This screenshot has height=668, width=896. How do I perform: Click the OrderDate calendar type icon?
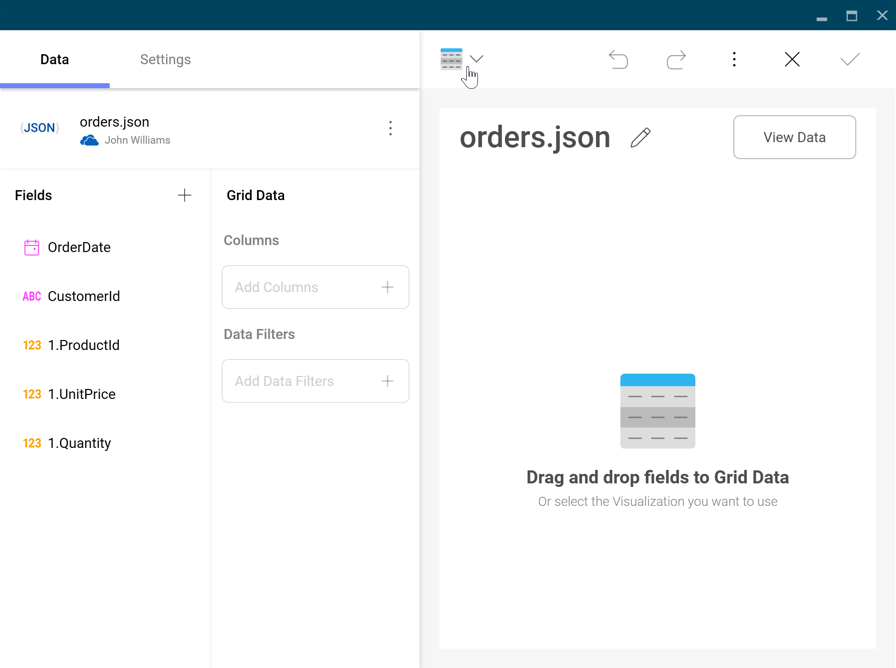31,247
